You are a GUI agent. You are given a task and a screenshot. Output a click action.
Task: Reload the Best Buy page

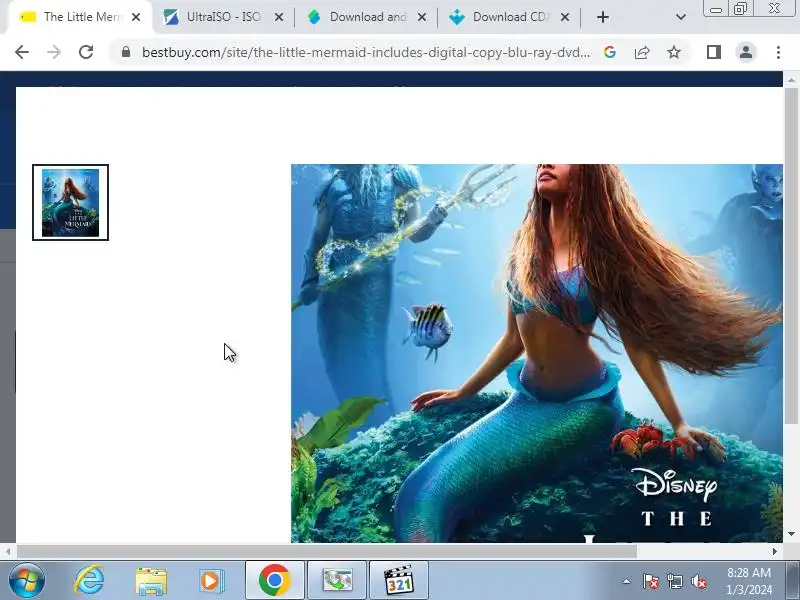[x=86, y=52]
